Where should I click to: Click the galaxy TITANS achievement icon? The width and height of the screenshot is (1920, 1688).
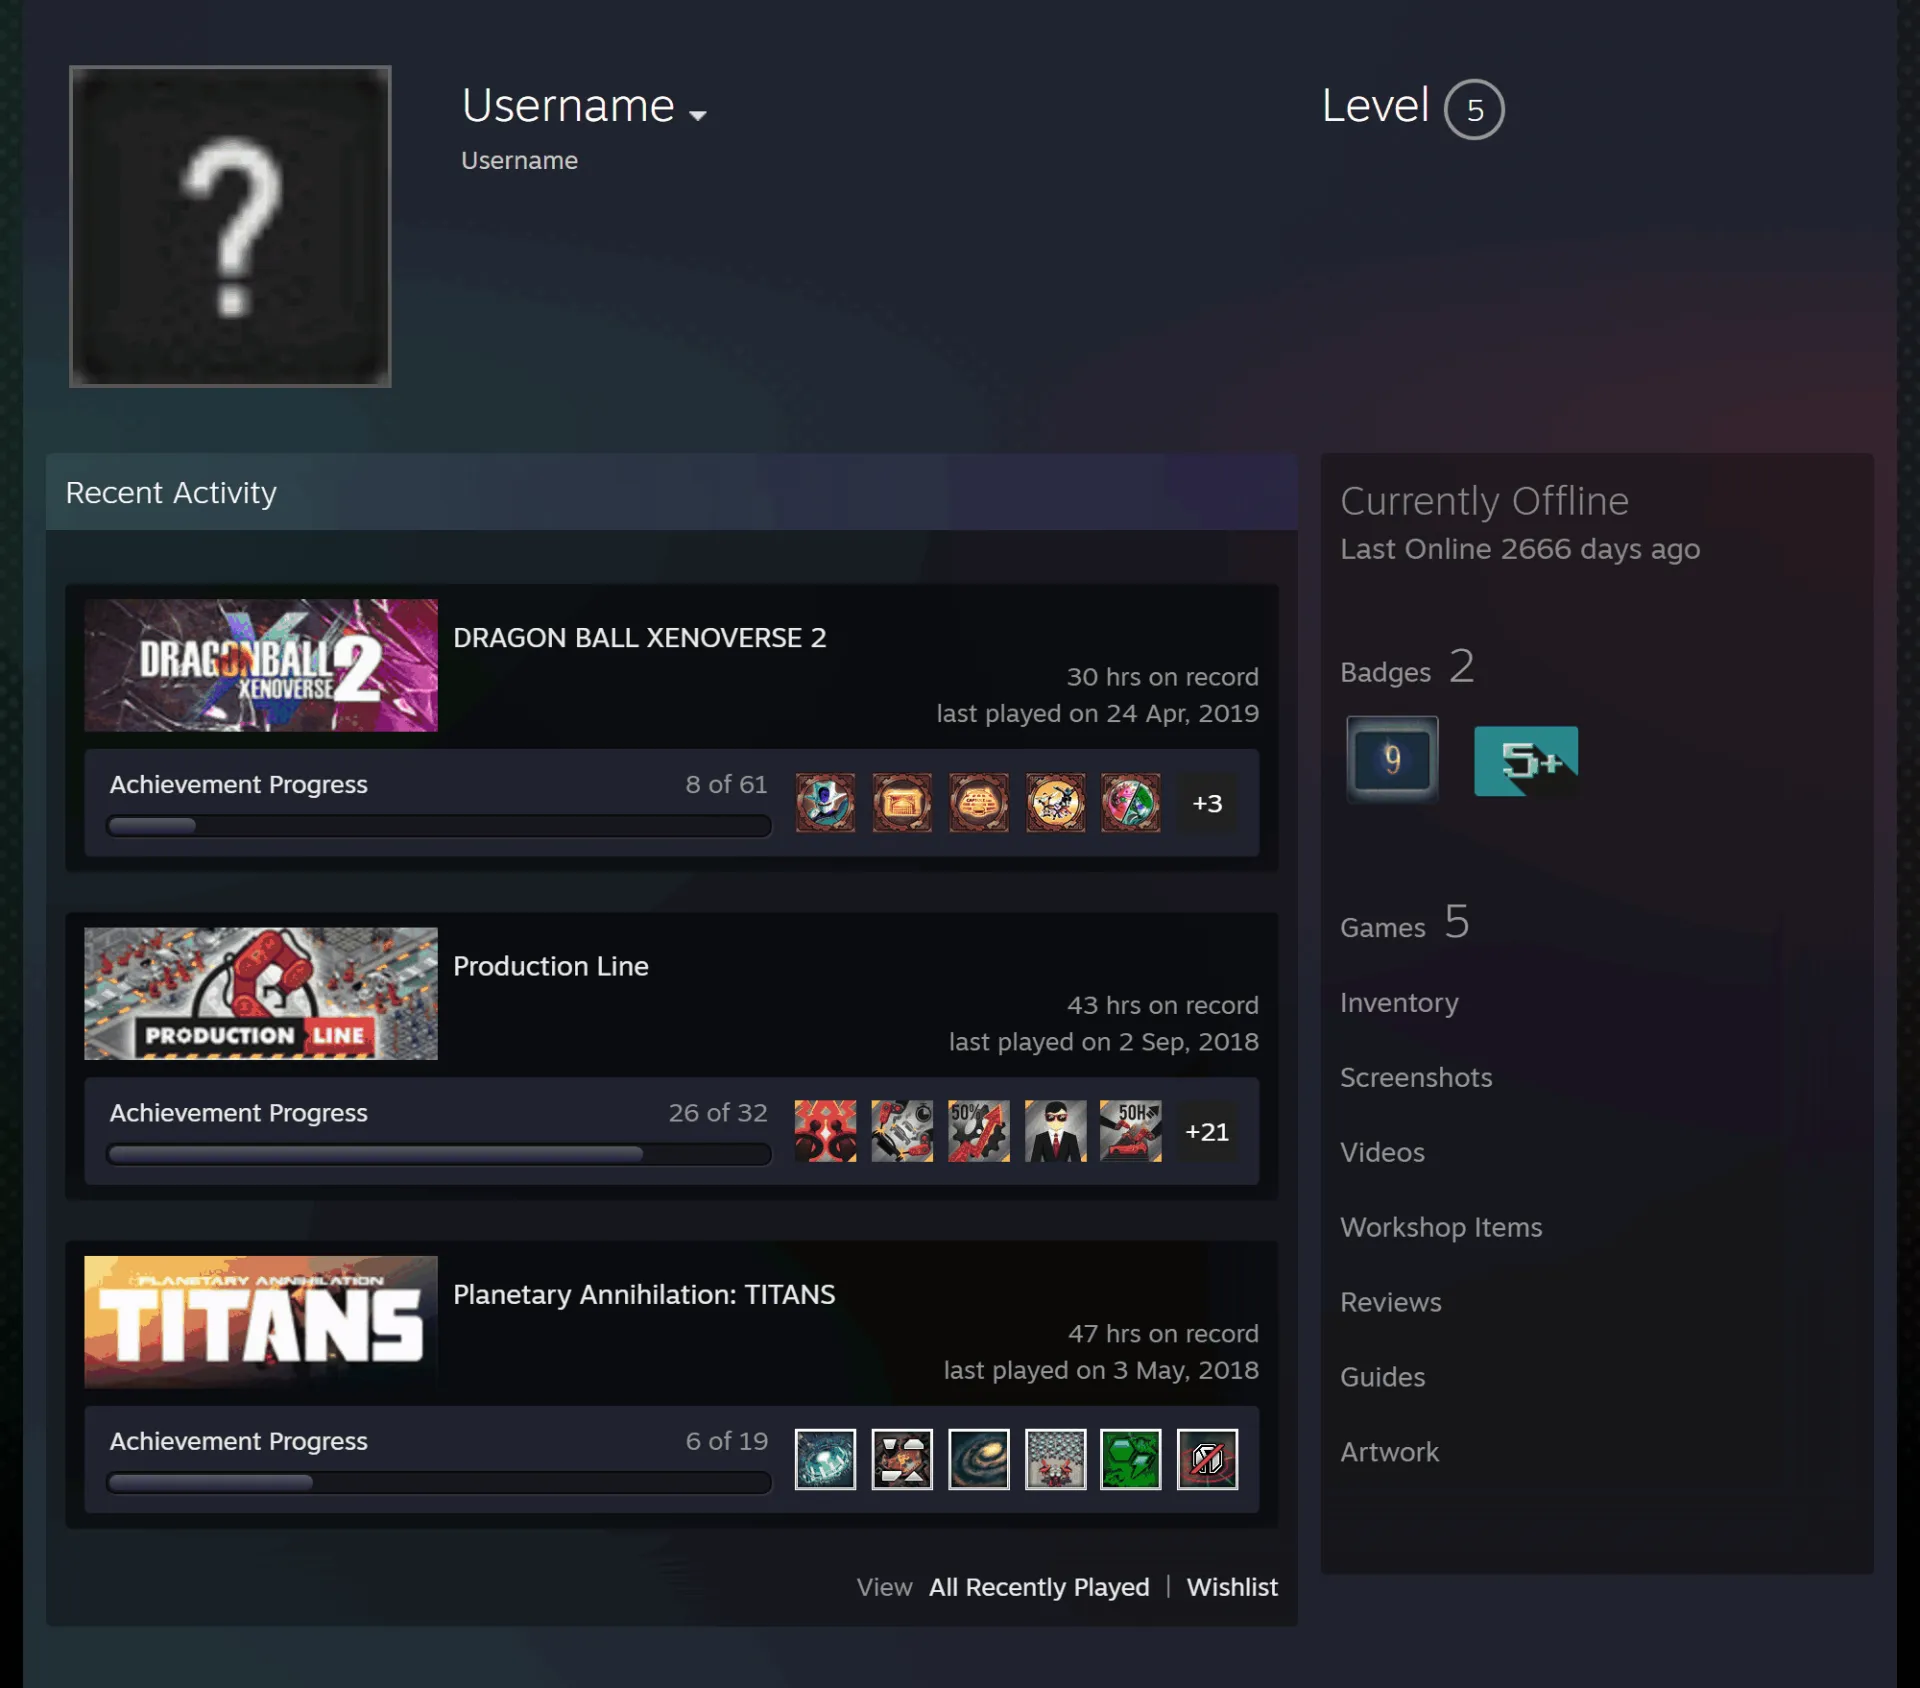click(979, 1459)
